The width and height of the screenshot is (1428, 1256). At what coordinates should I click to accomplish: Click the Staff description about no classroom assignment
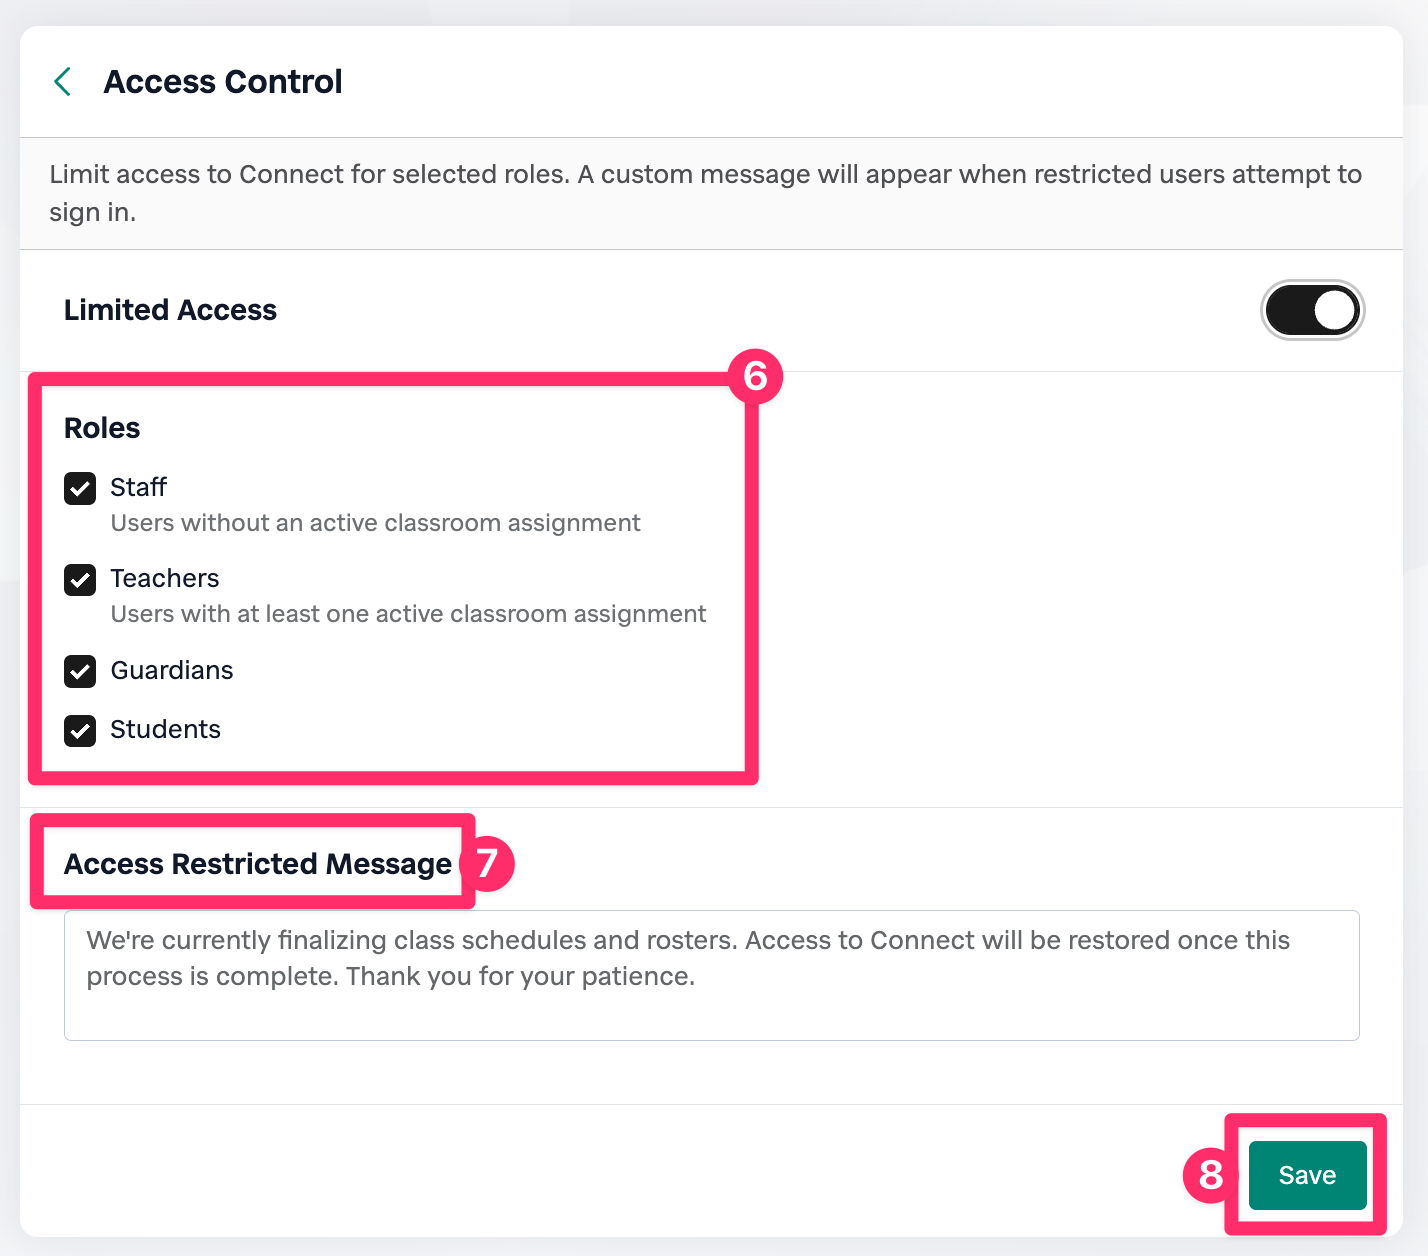[375, 523]
